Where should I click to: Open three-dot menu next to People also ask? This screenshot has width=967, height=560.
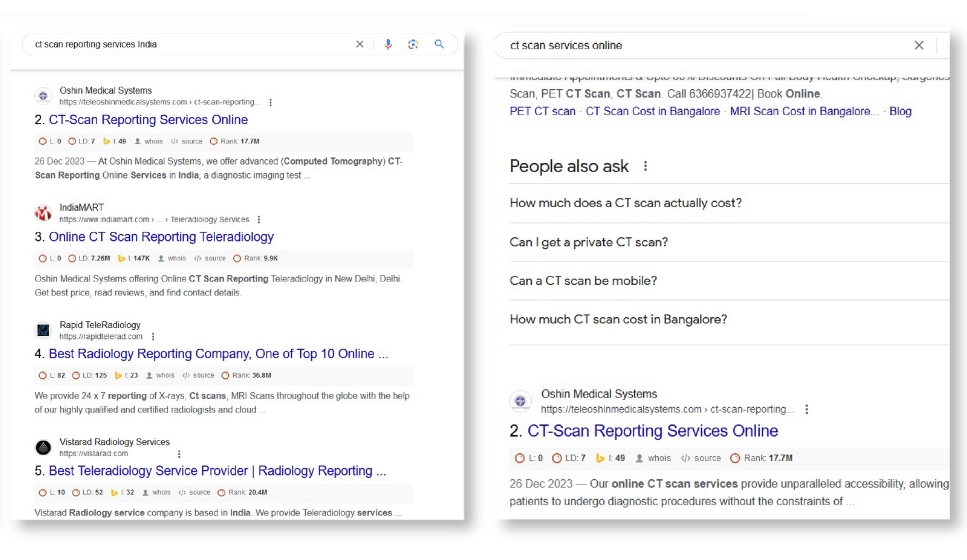(x=645, y=166)
